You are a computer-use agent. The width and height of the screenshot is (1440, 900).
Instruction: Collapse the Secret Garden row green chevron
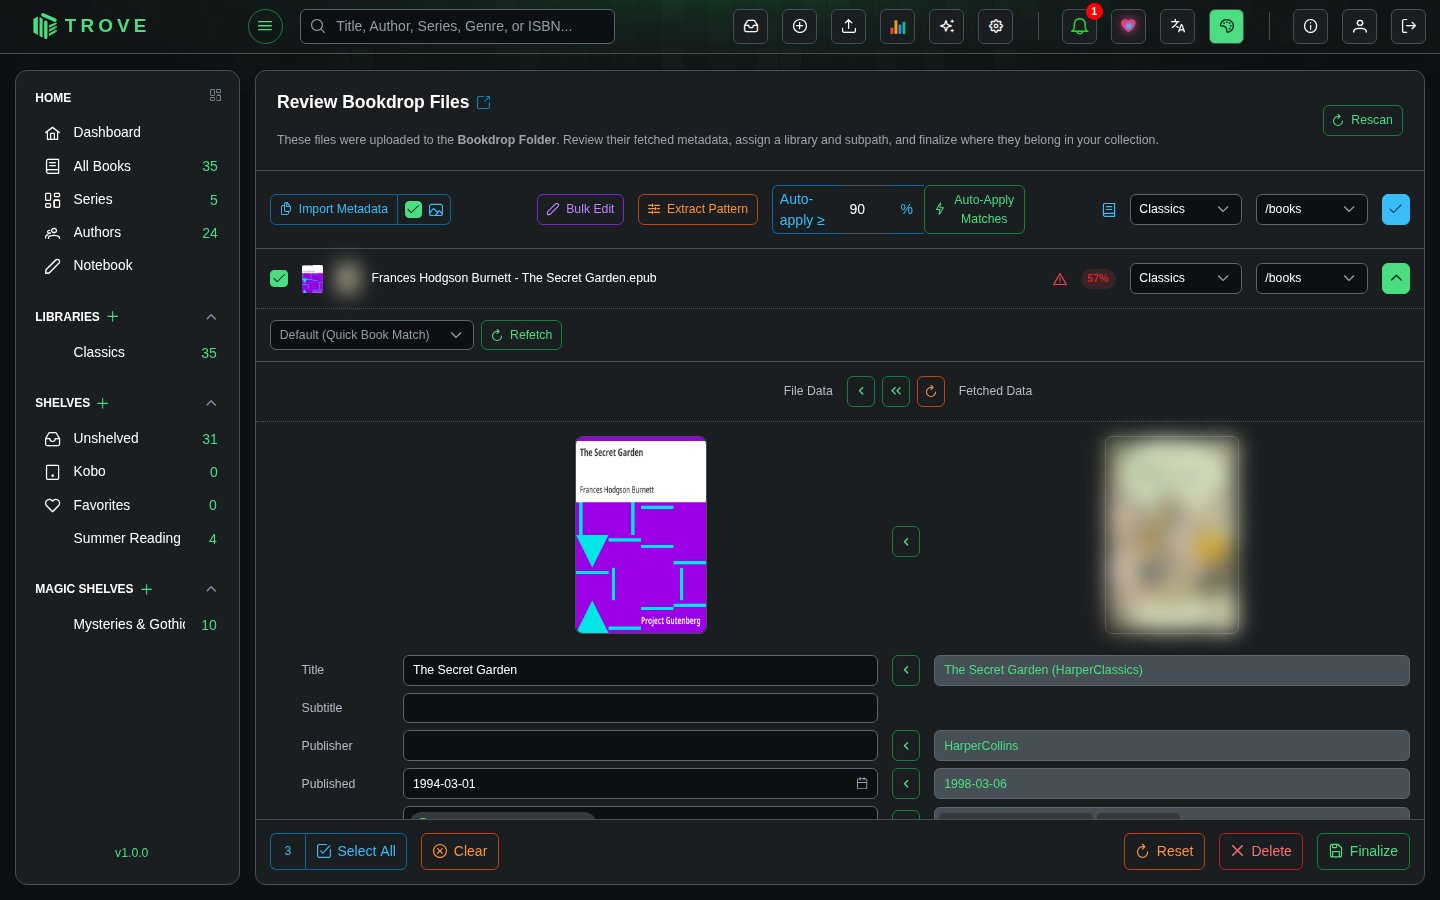[x=1395, y=278]
